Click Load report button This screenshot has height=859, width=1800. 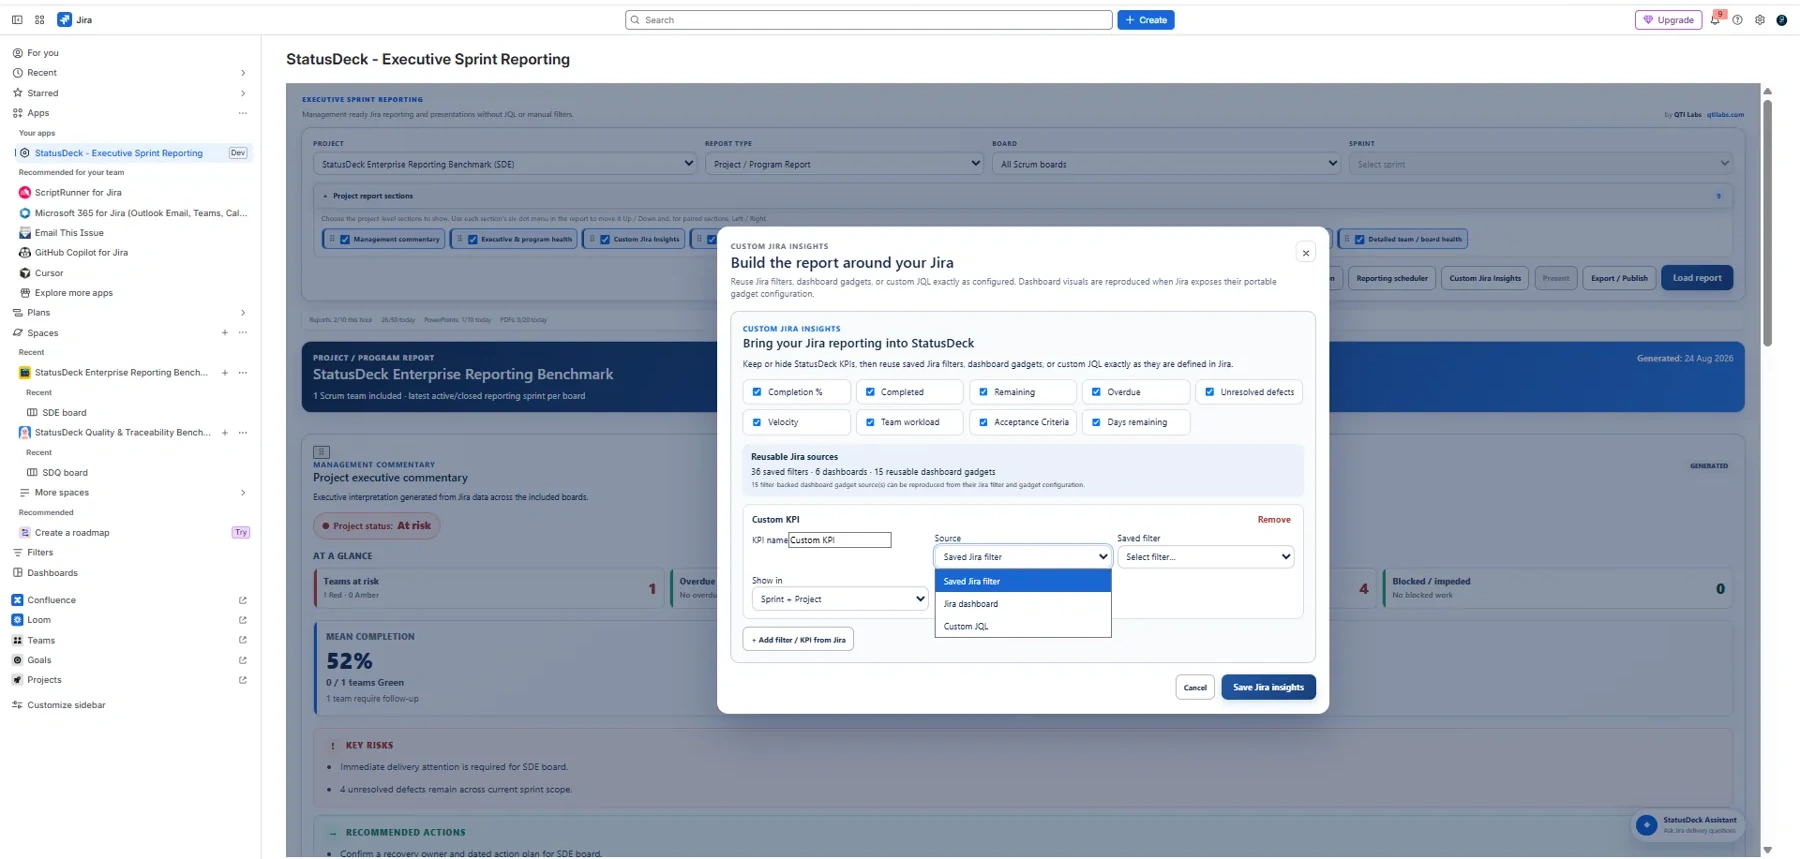1697,278
